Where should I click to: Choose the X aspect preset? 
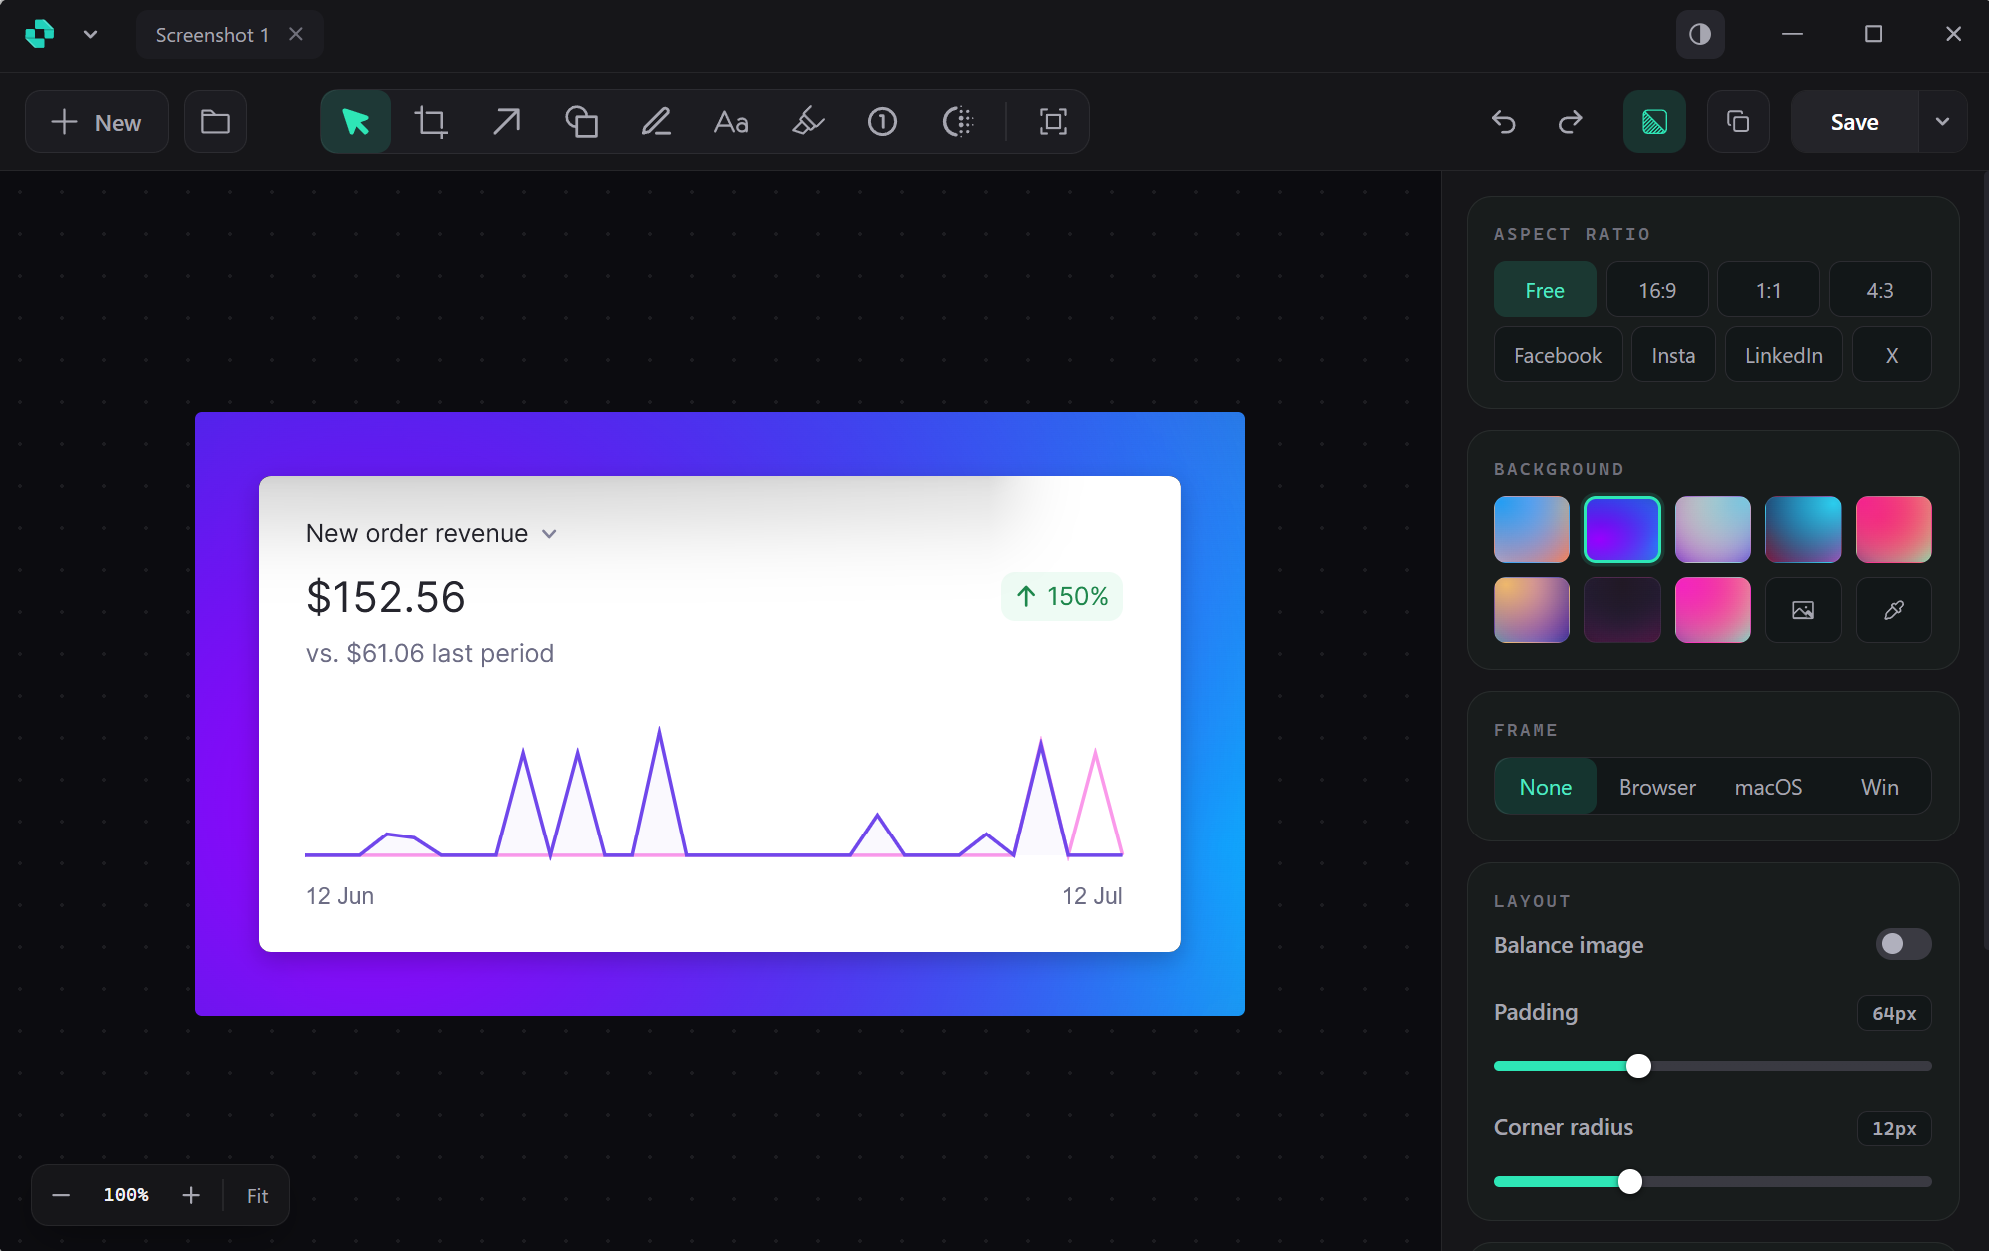point(1891,355)
